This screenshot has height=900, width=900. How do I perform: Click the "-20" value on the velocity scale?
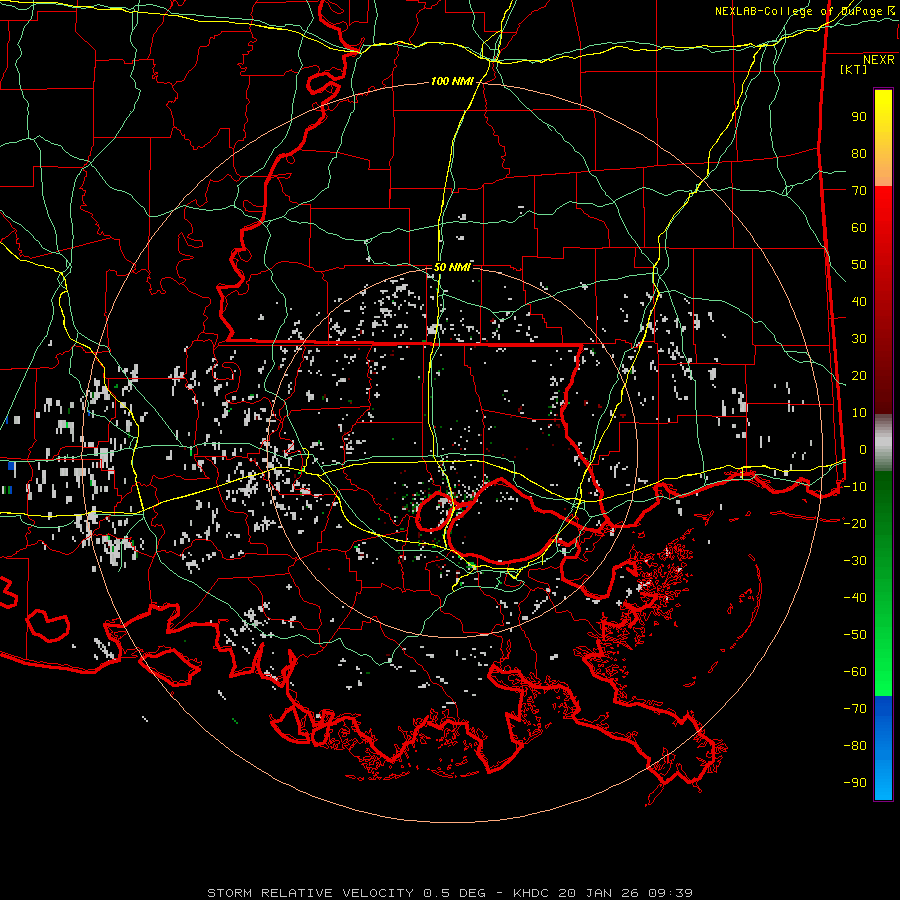pyautogui.click(x=855, y=524)
